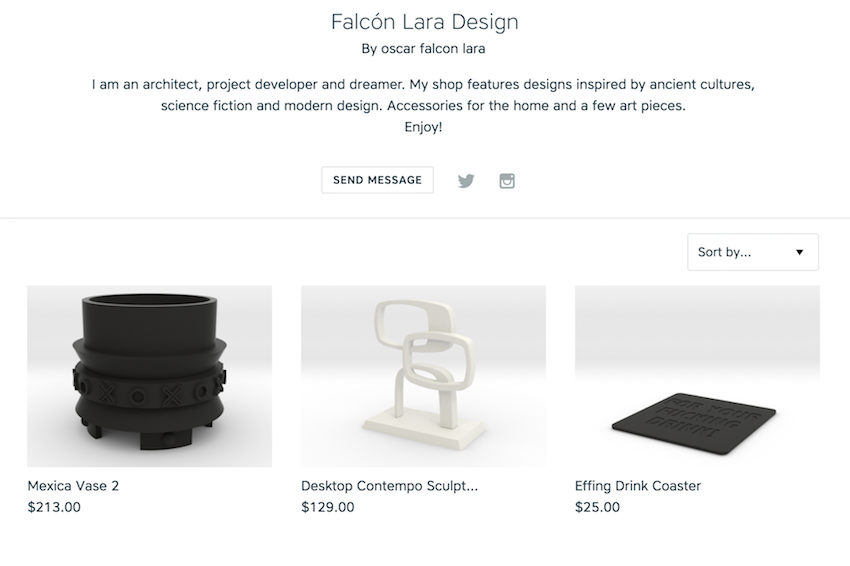
Task: Open the Effing Drink Coaster product image
Action: click(x=697, y=376)
